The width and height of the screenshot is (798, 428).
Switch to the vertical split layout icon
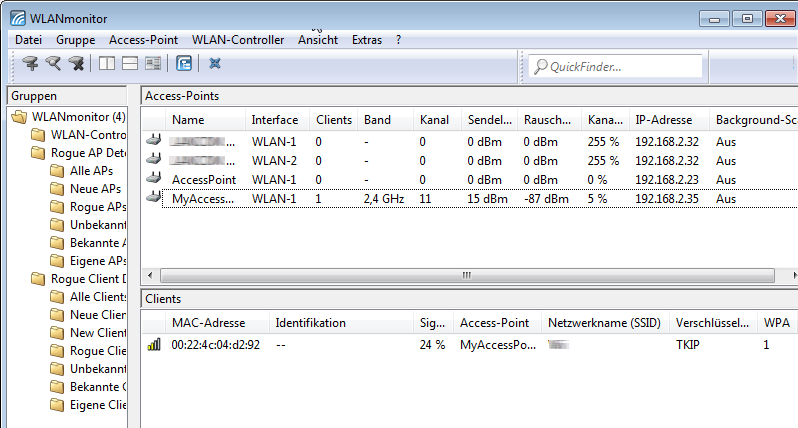pyautogui.click(x=107, y=64)
